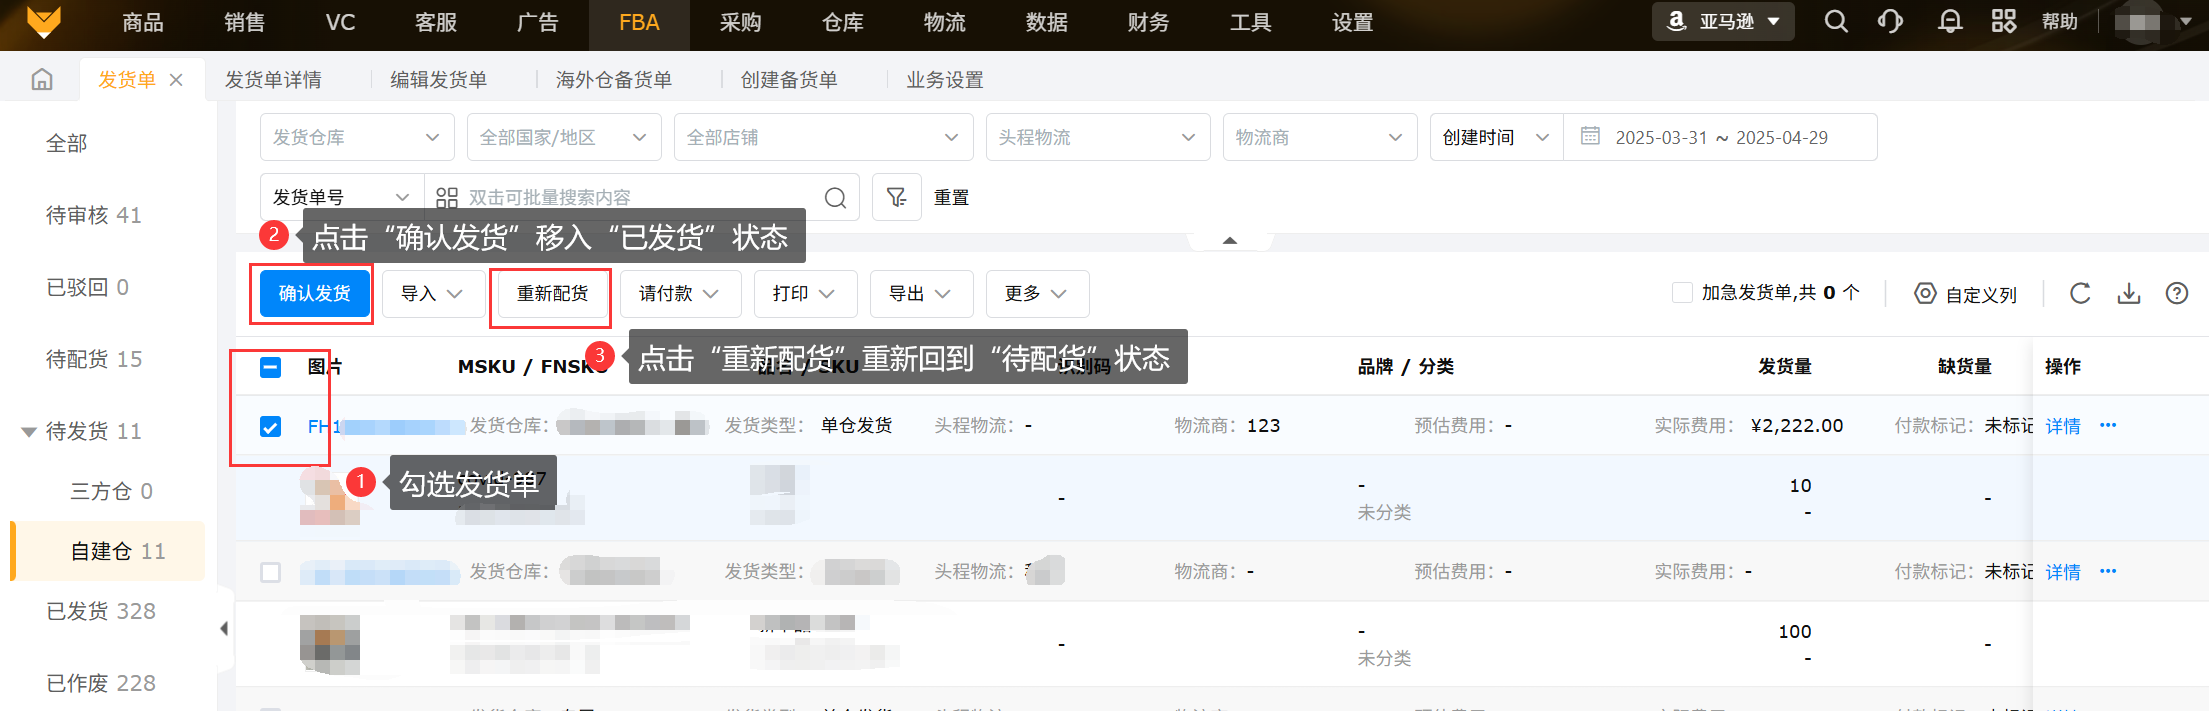Open the FBA menu

pyautogui.click(x=639, y=23)
